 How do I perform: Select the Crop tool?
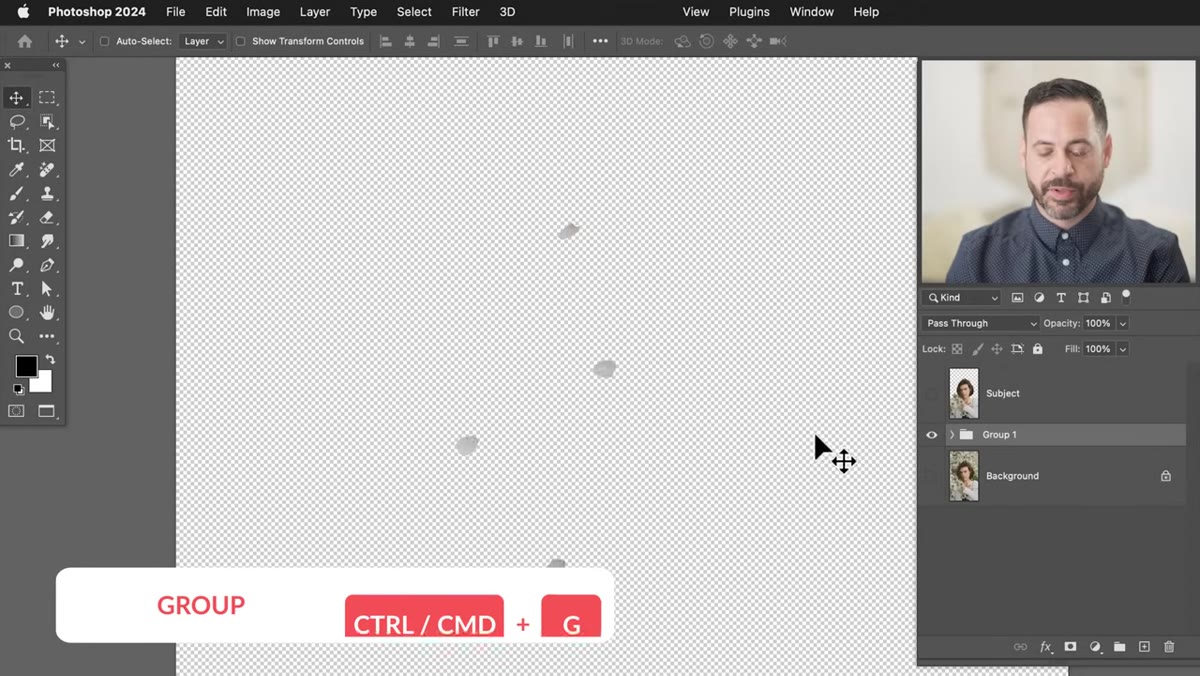click(16, 146)
